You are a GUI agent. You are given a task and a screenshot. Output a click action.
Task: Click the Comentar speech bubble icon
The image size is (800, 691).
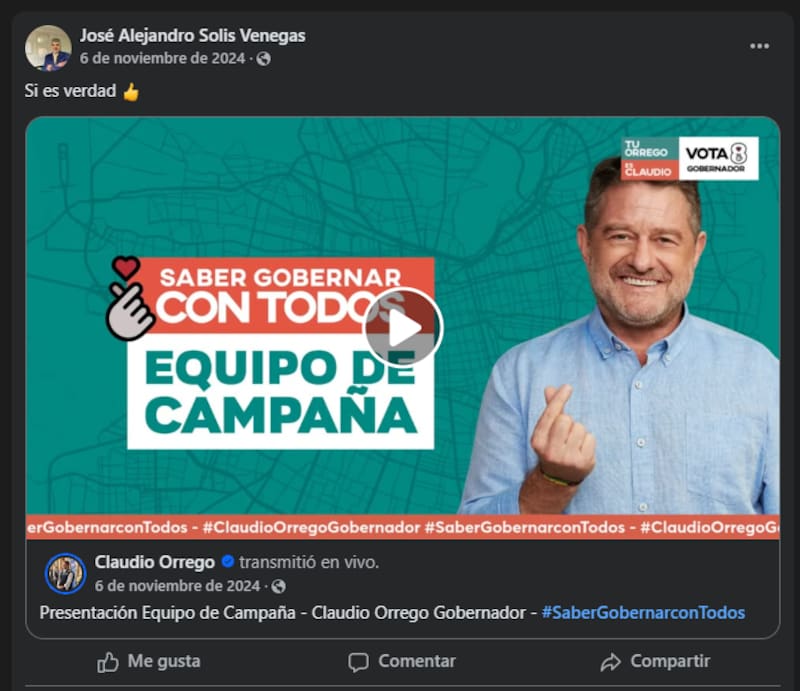(x=358, y=662)
